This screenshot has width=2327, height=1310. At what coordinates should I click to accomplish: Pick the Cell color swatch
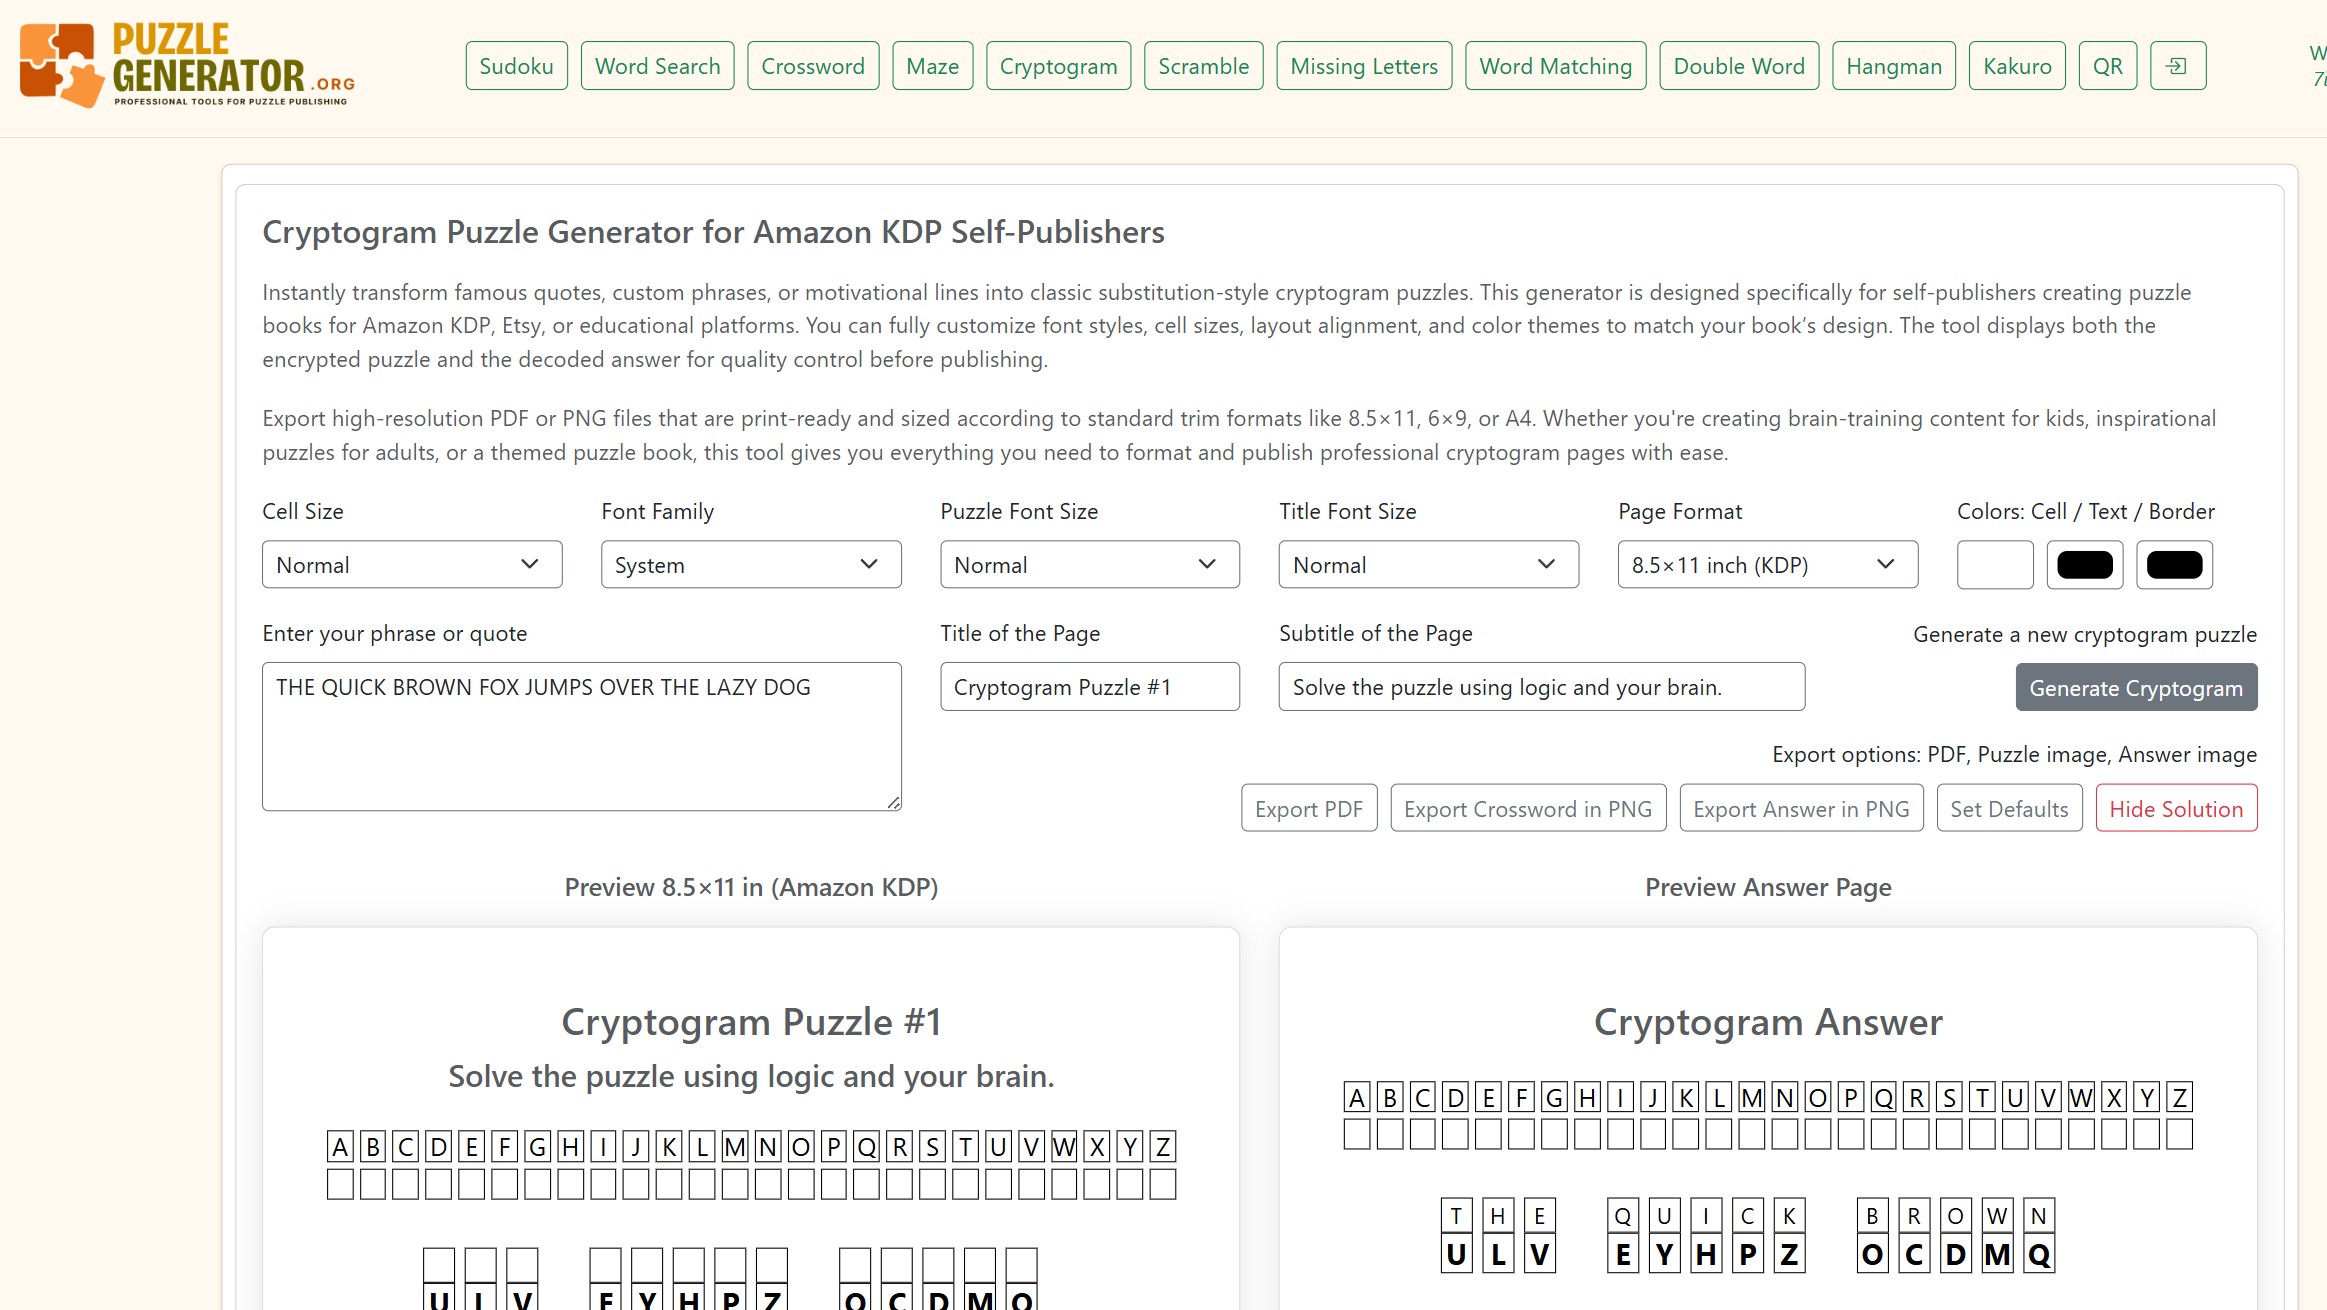pos(1994,564)
